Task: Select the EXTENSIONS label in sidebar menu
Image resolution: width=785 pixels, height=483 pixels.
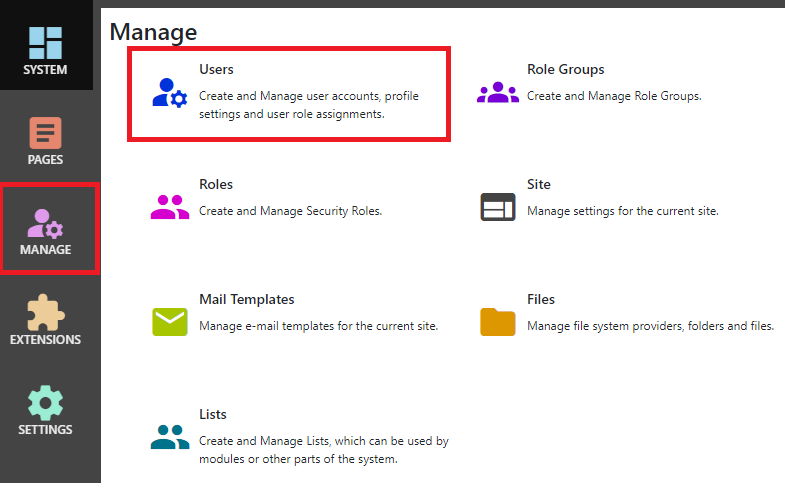Action: (46, 340)
